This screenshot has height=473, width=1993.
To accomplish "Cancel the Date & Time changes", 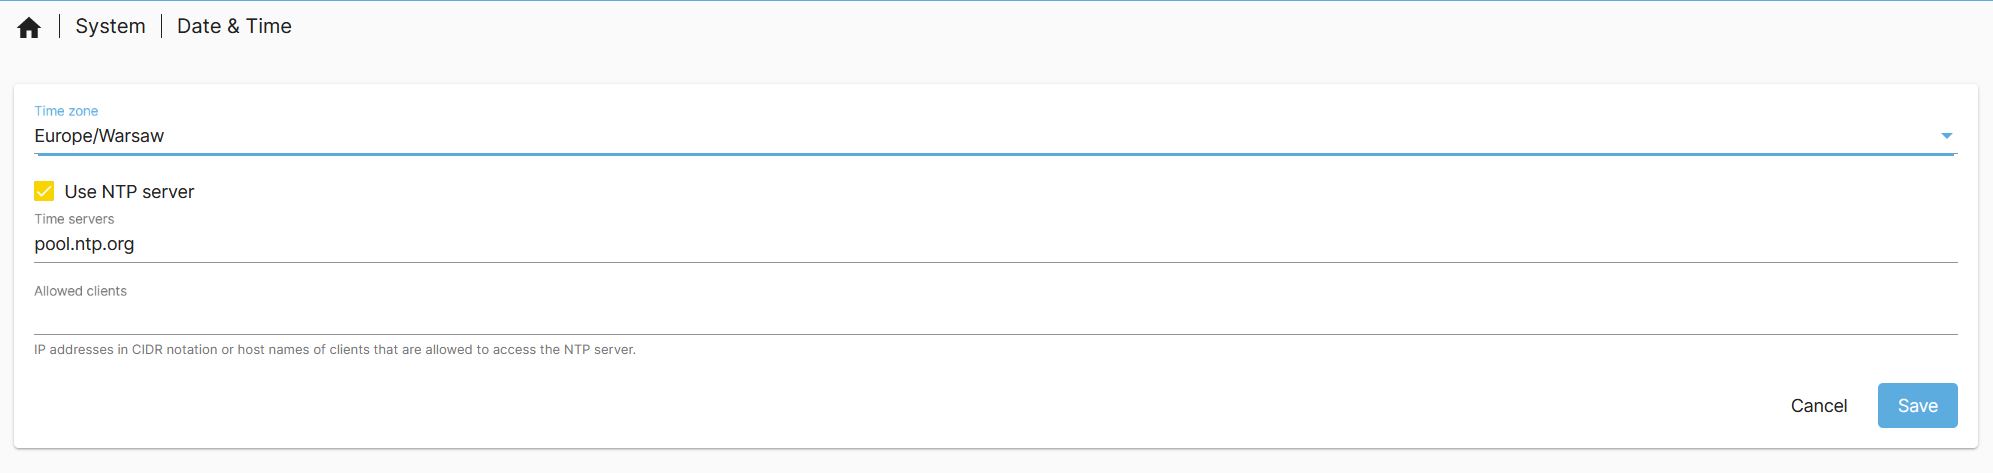I will point(1819,405).
